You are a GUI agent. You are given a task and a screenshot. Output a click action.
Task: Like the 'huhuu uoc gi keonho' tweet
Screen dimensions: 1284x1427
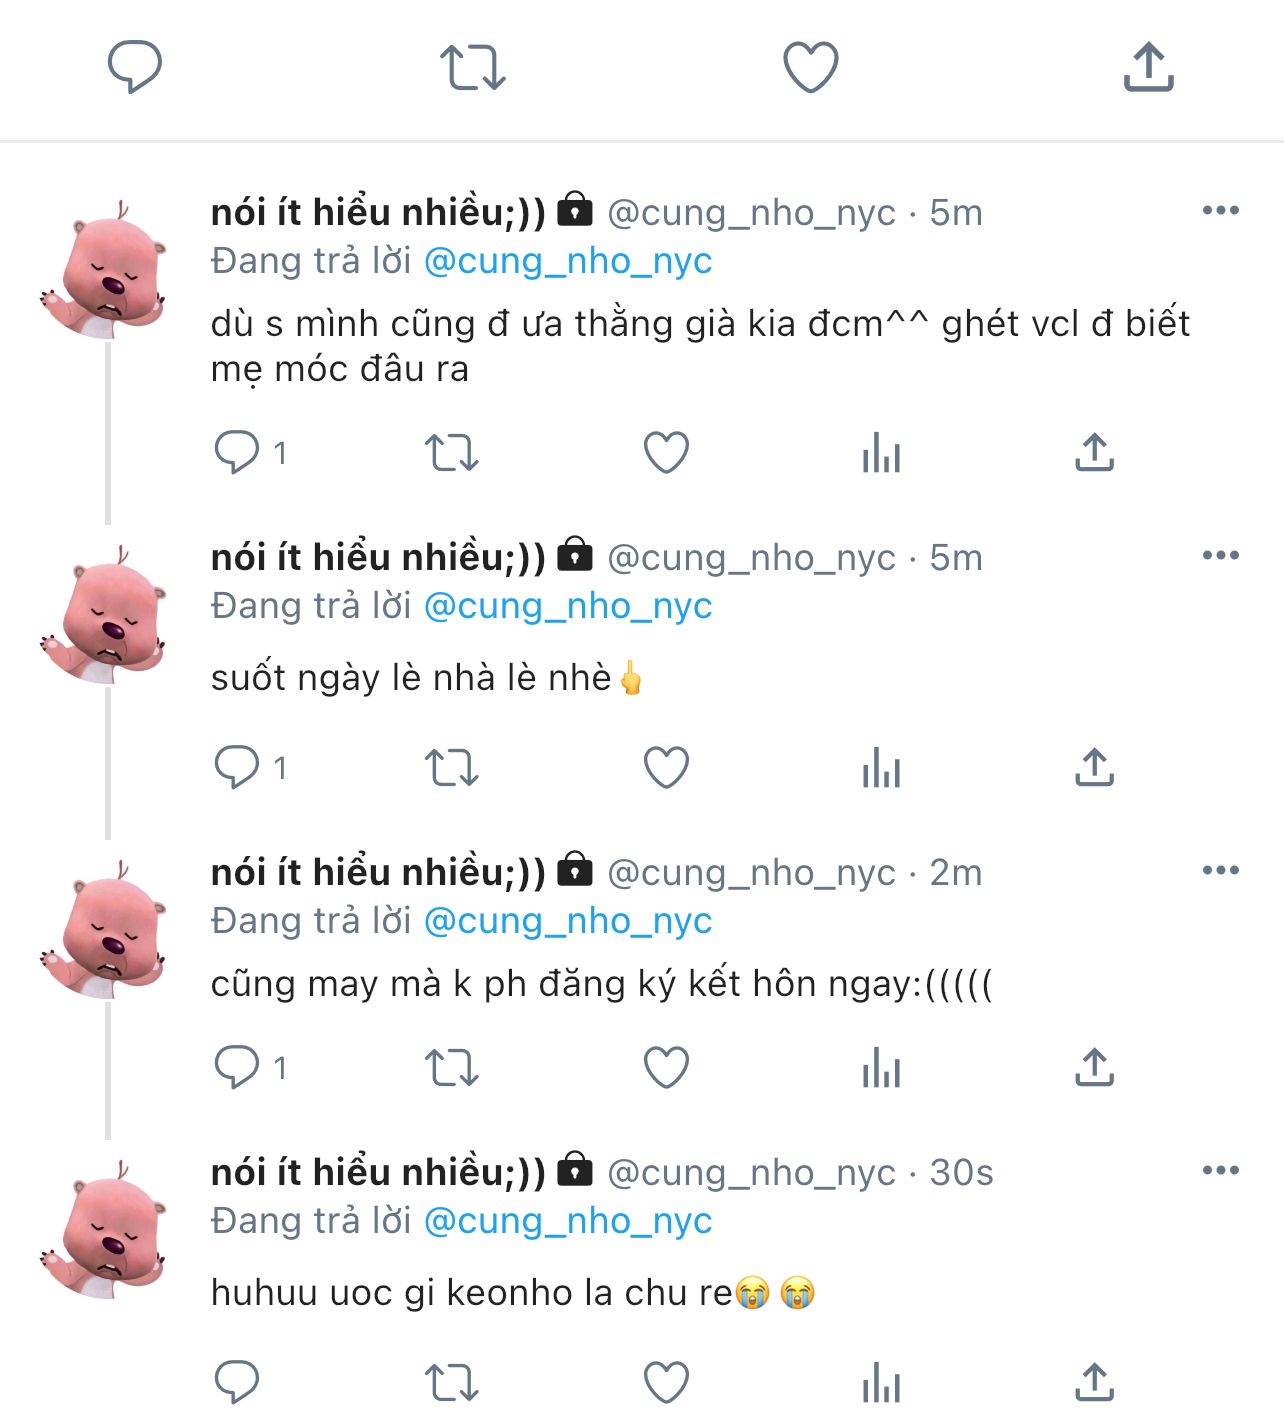tap(666, 1383)
